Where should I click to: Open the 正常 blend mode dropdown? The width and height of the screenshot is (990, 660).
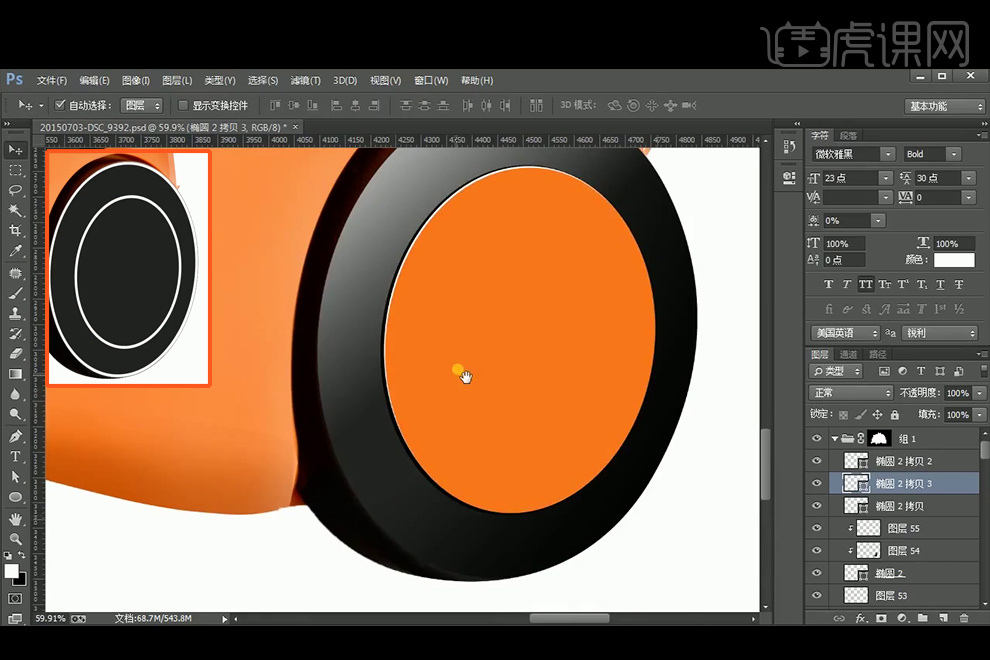coord(851,393)
